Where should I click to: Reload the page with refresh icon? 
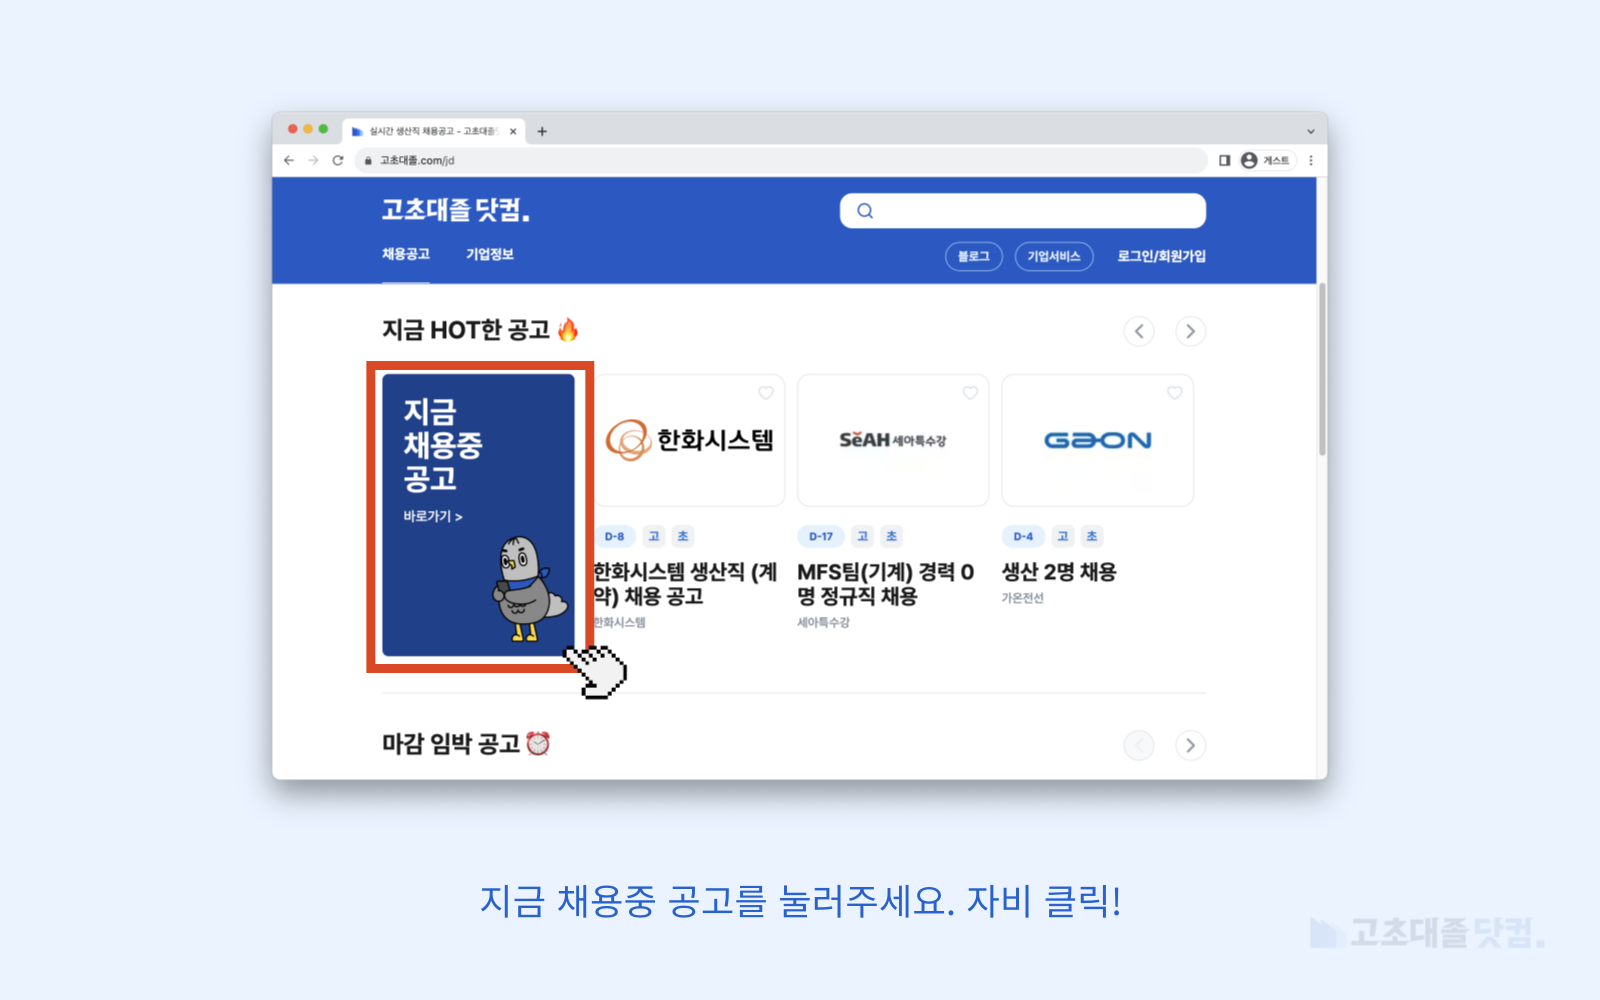coord(338,160)
